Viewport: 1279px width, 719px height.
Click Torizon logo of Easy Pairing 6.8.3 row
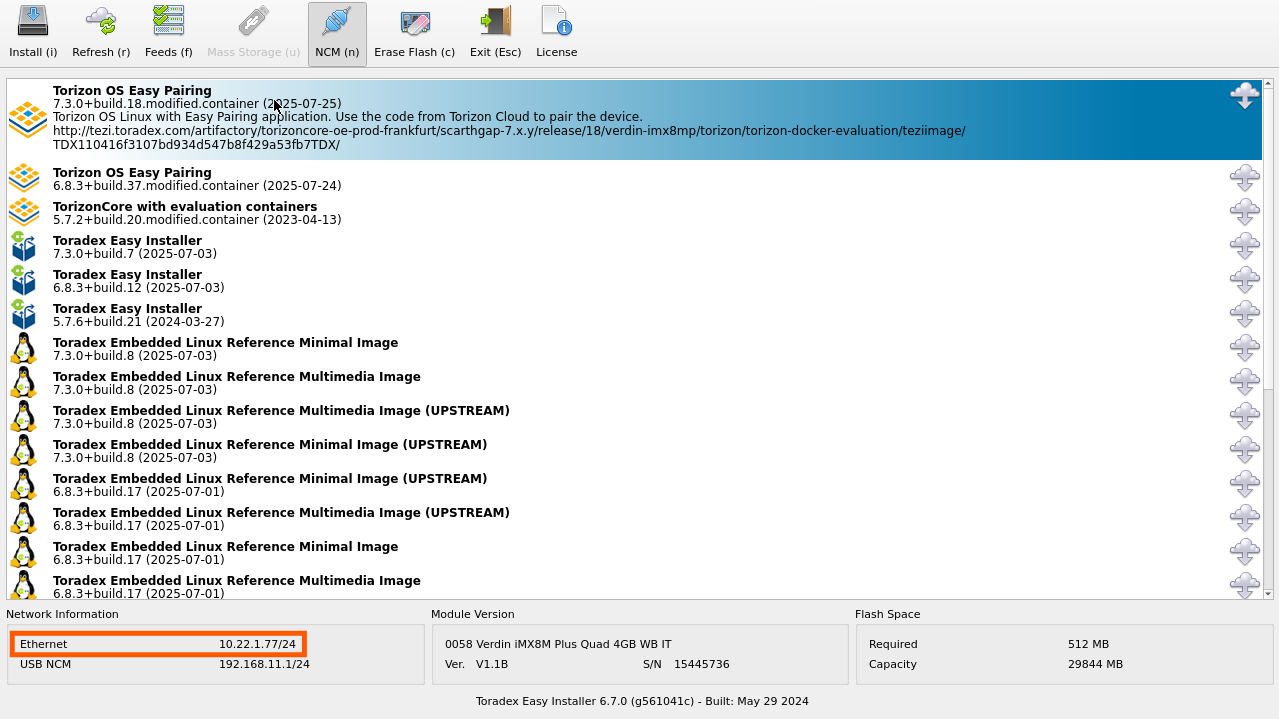pos(24,179)
